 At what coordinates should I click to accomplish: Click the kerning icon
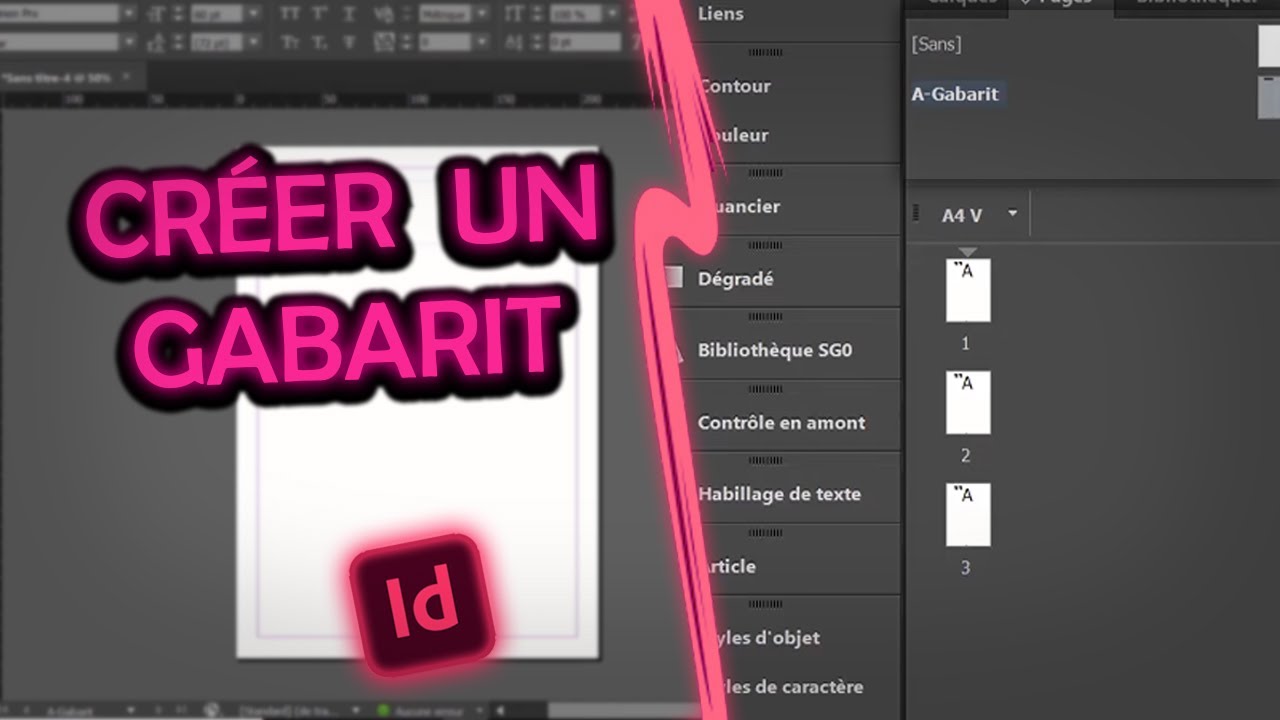tap(384, 14)
